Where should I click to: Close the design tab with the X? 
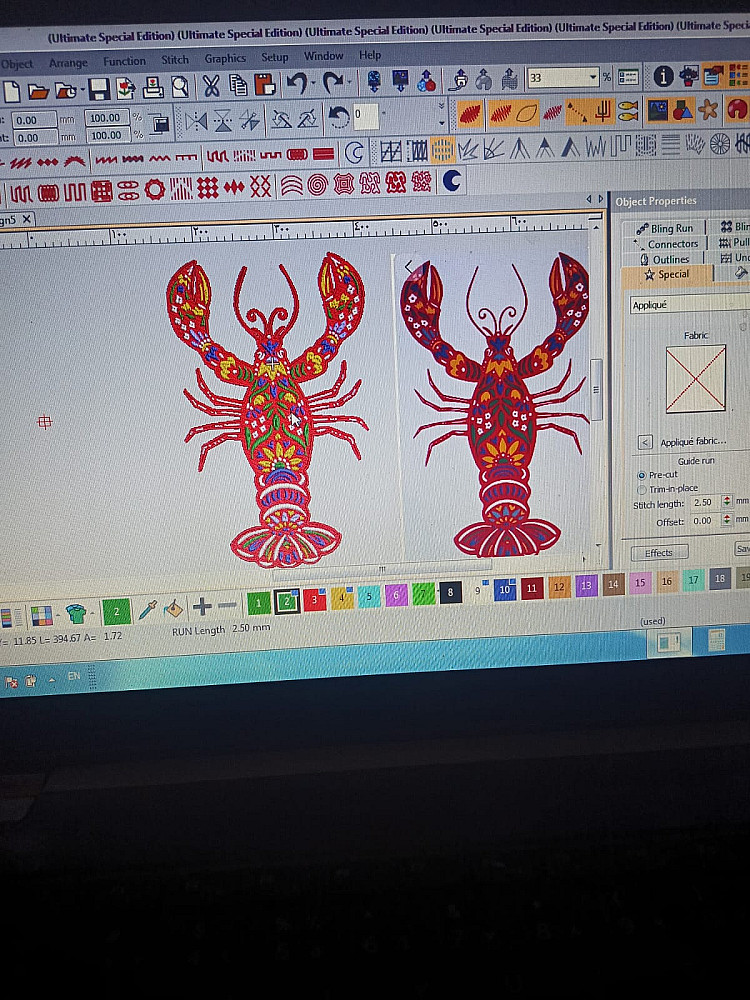[x=27, y=219]
